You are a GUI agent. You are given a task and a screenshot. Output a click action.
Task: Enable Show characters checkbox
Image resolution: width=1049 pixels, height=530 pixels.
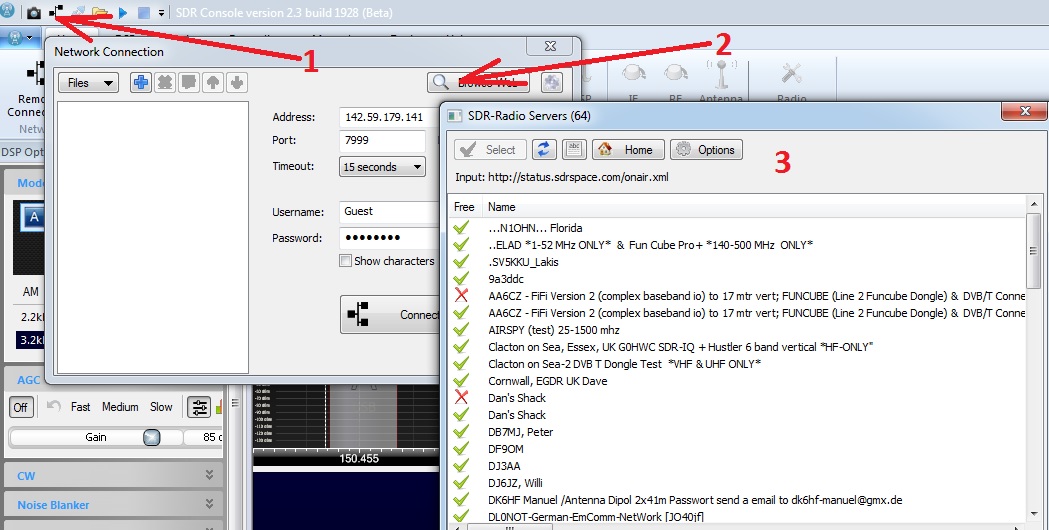(x=346, y=261)
